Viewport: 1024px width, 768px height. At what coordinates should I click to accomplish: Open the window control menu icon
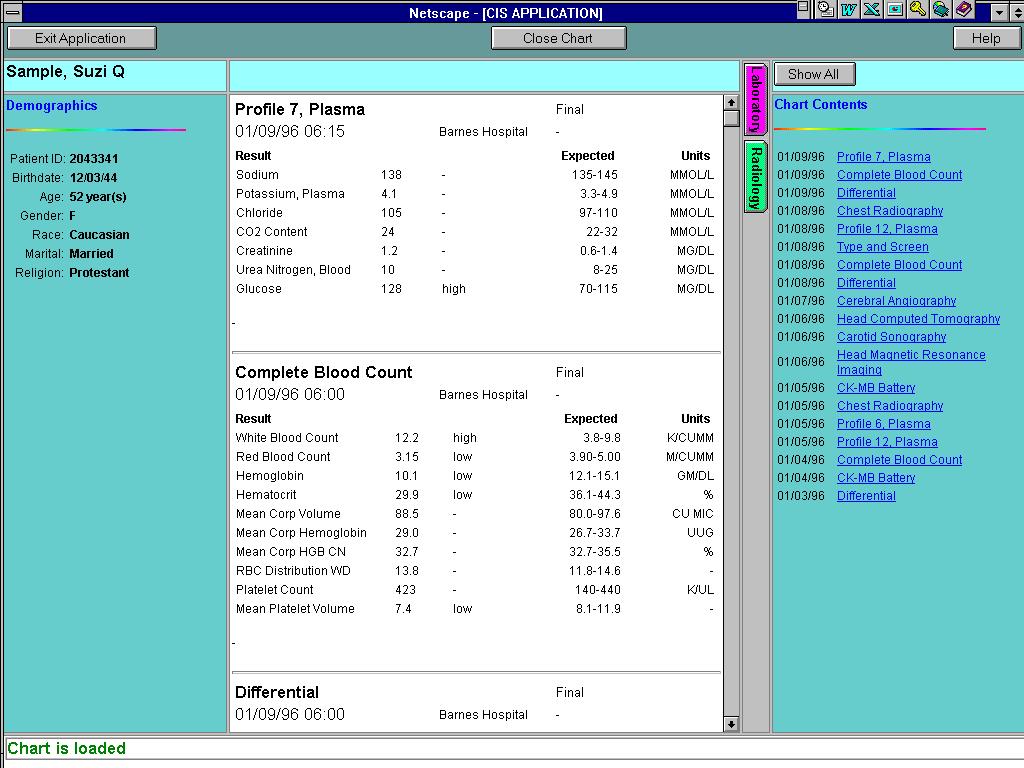point(12,12)
